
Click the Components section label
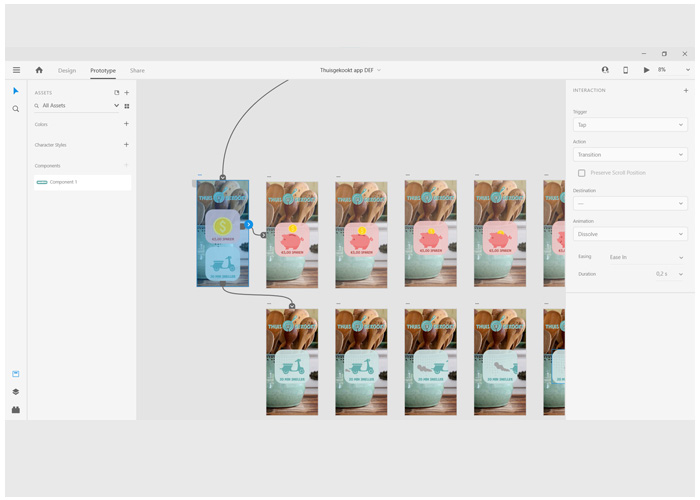coord(47,166)
